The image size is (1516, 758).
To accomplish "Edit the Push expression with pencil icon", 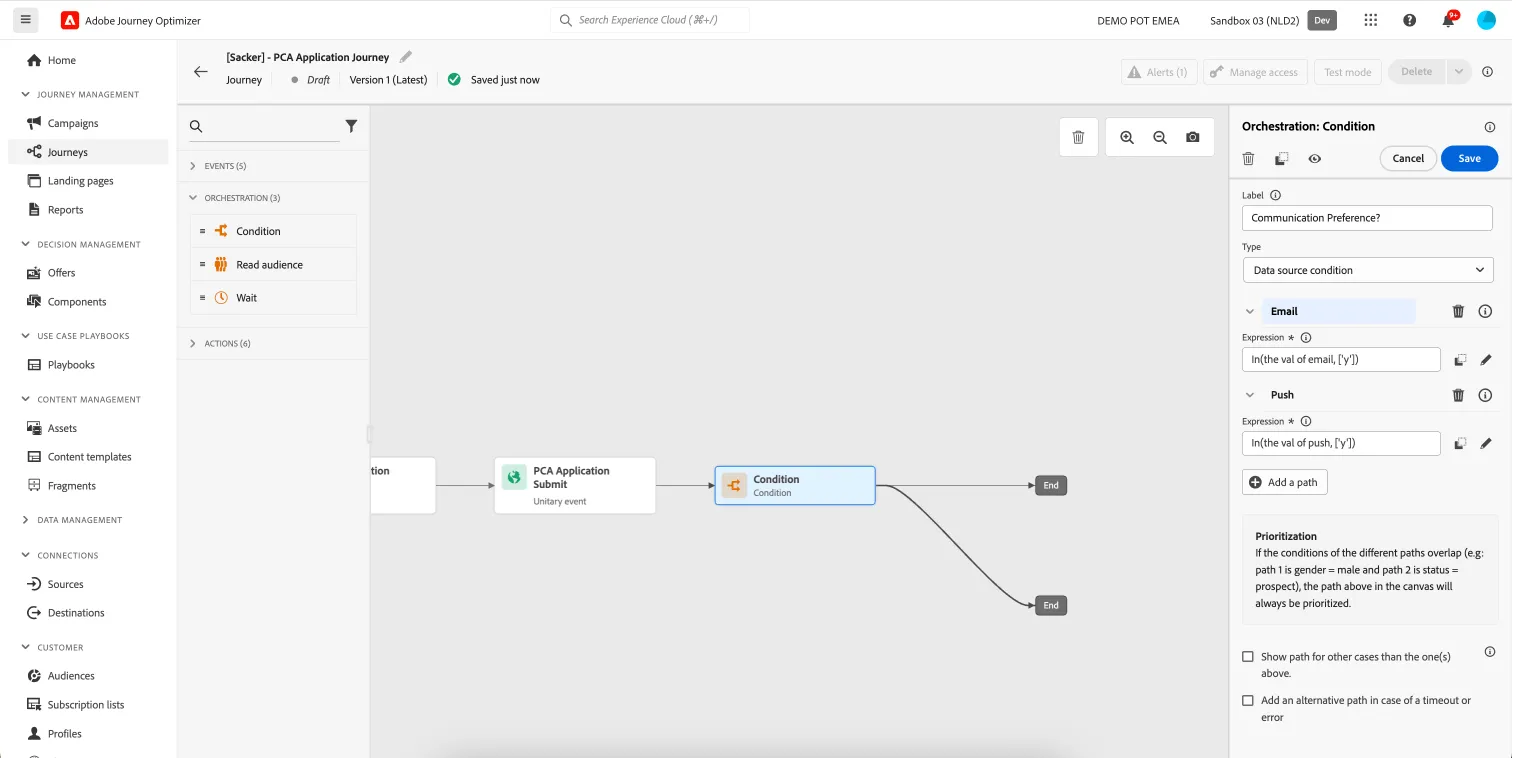I will pyautogui.click(x=1486, y=443).
